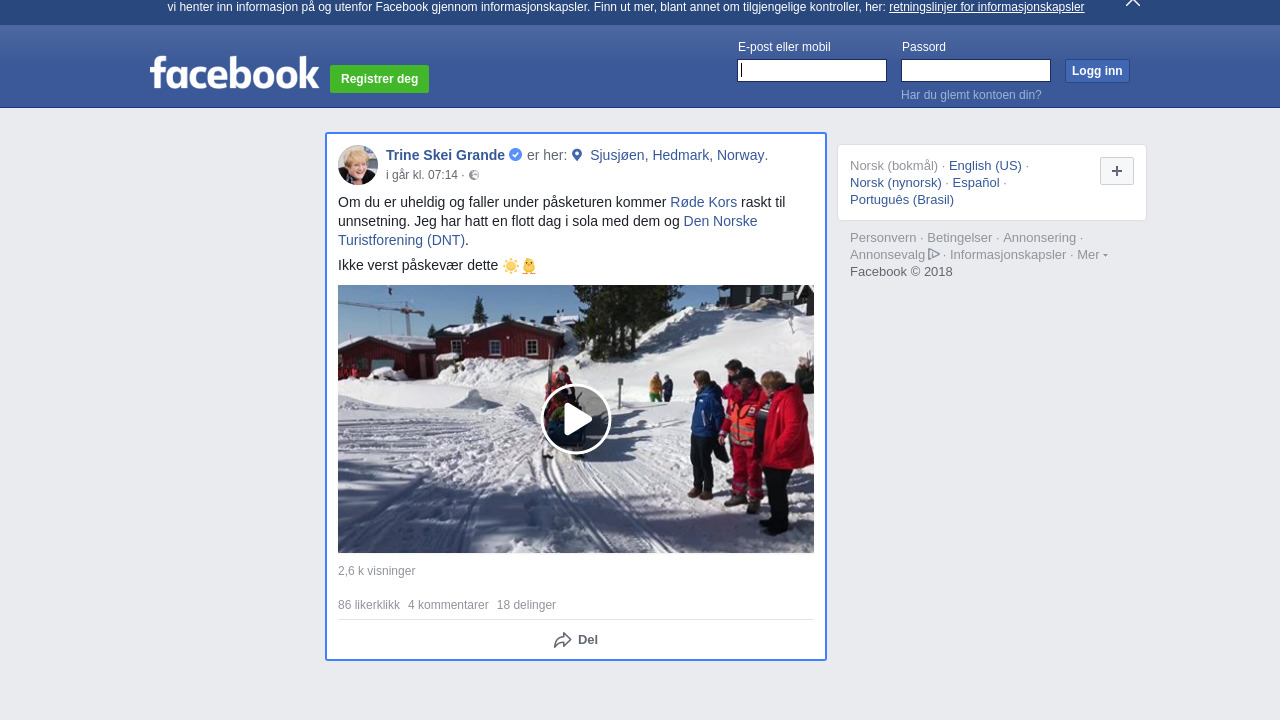Open Trine Skei Grande's profile picture
Viewport: 1280px width, 720px height.
pyautogui.click(x=358, y=165)
